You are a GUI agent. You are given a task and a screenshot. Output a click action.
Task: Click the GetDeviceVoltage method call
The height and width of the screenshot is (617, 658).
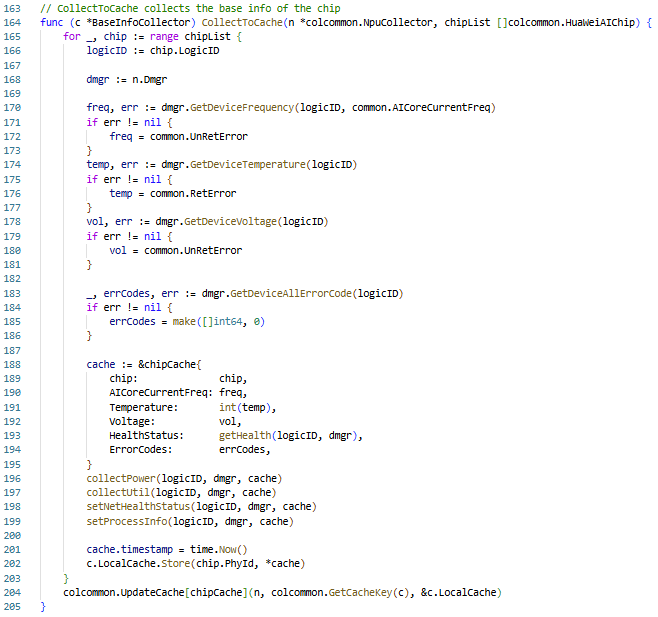(x=231, y=222)
